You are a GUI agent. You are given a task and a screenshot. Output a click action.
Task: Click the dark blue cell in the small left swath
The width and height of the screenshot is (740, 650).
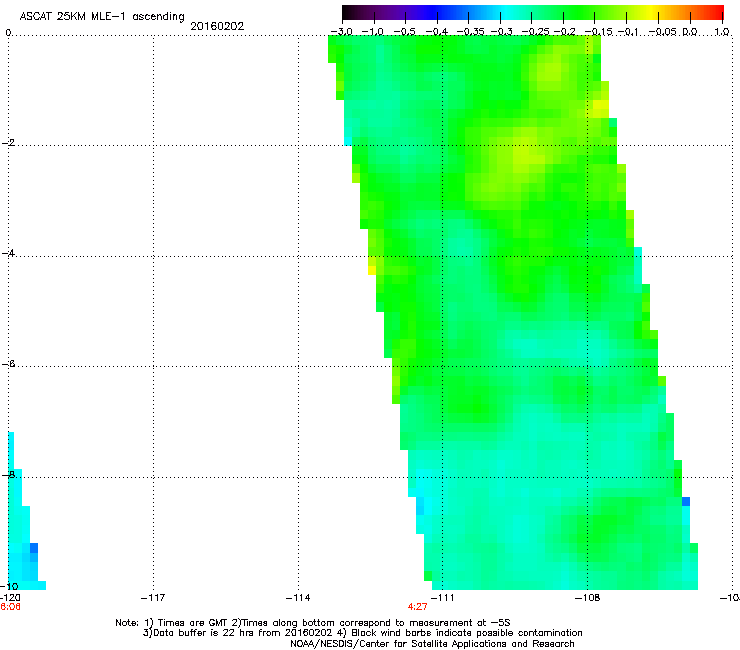click(34, 548)
